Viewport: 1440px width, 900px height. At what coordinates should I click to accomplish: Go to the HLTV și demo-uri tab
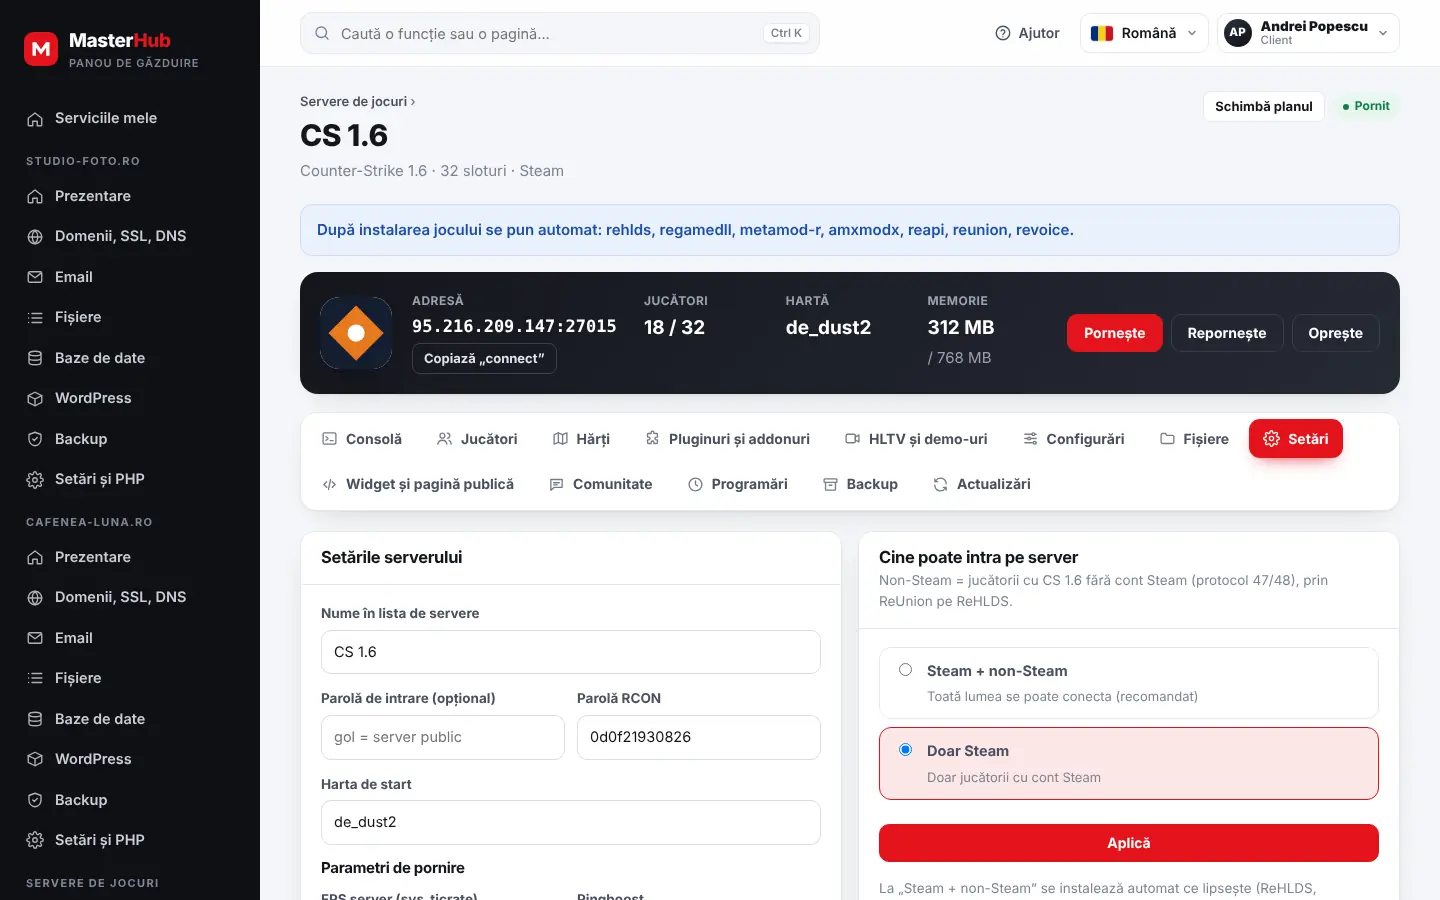916,439
